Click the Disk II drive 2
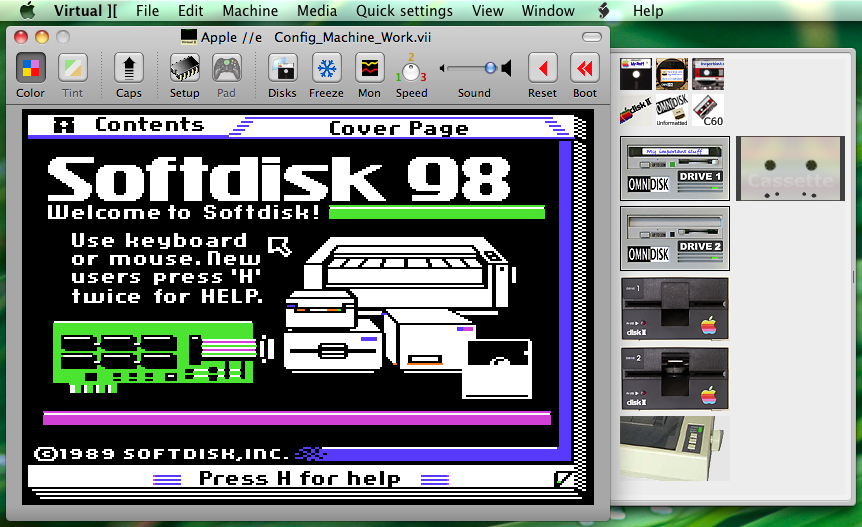Viewport: 862px width, 527px height. pos(675,379)
